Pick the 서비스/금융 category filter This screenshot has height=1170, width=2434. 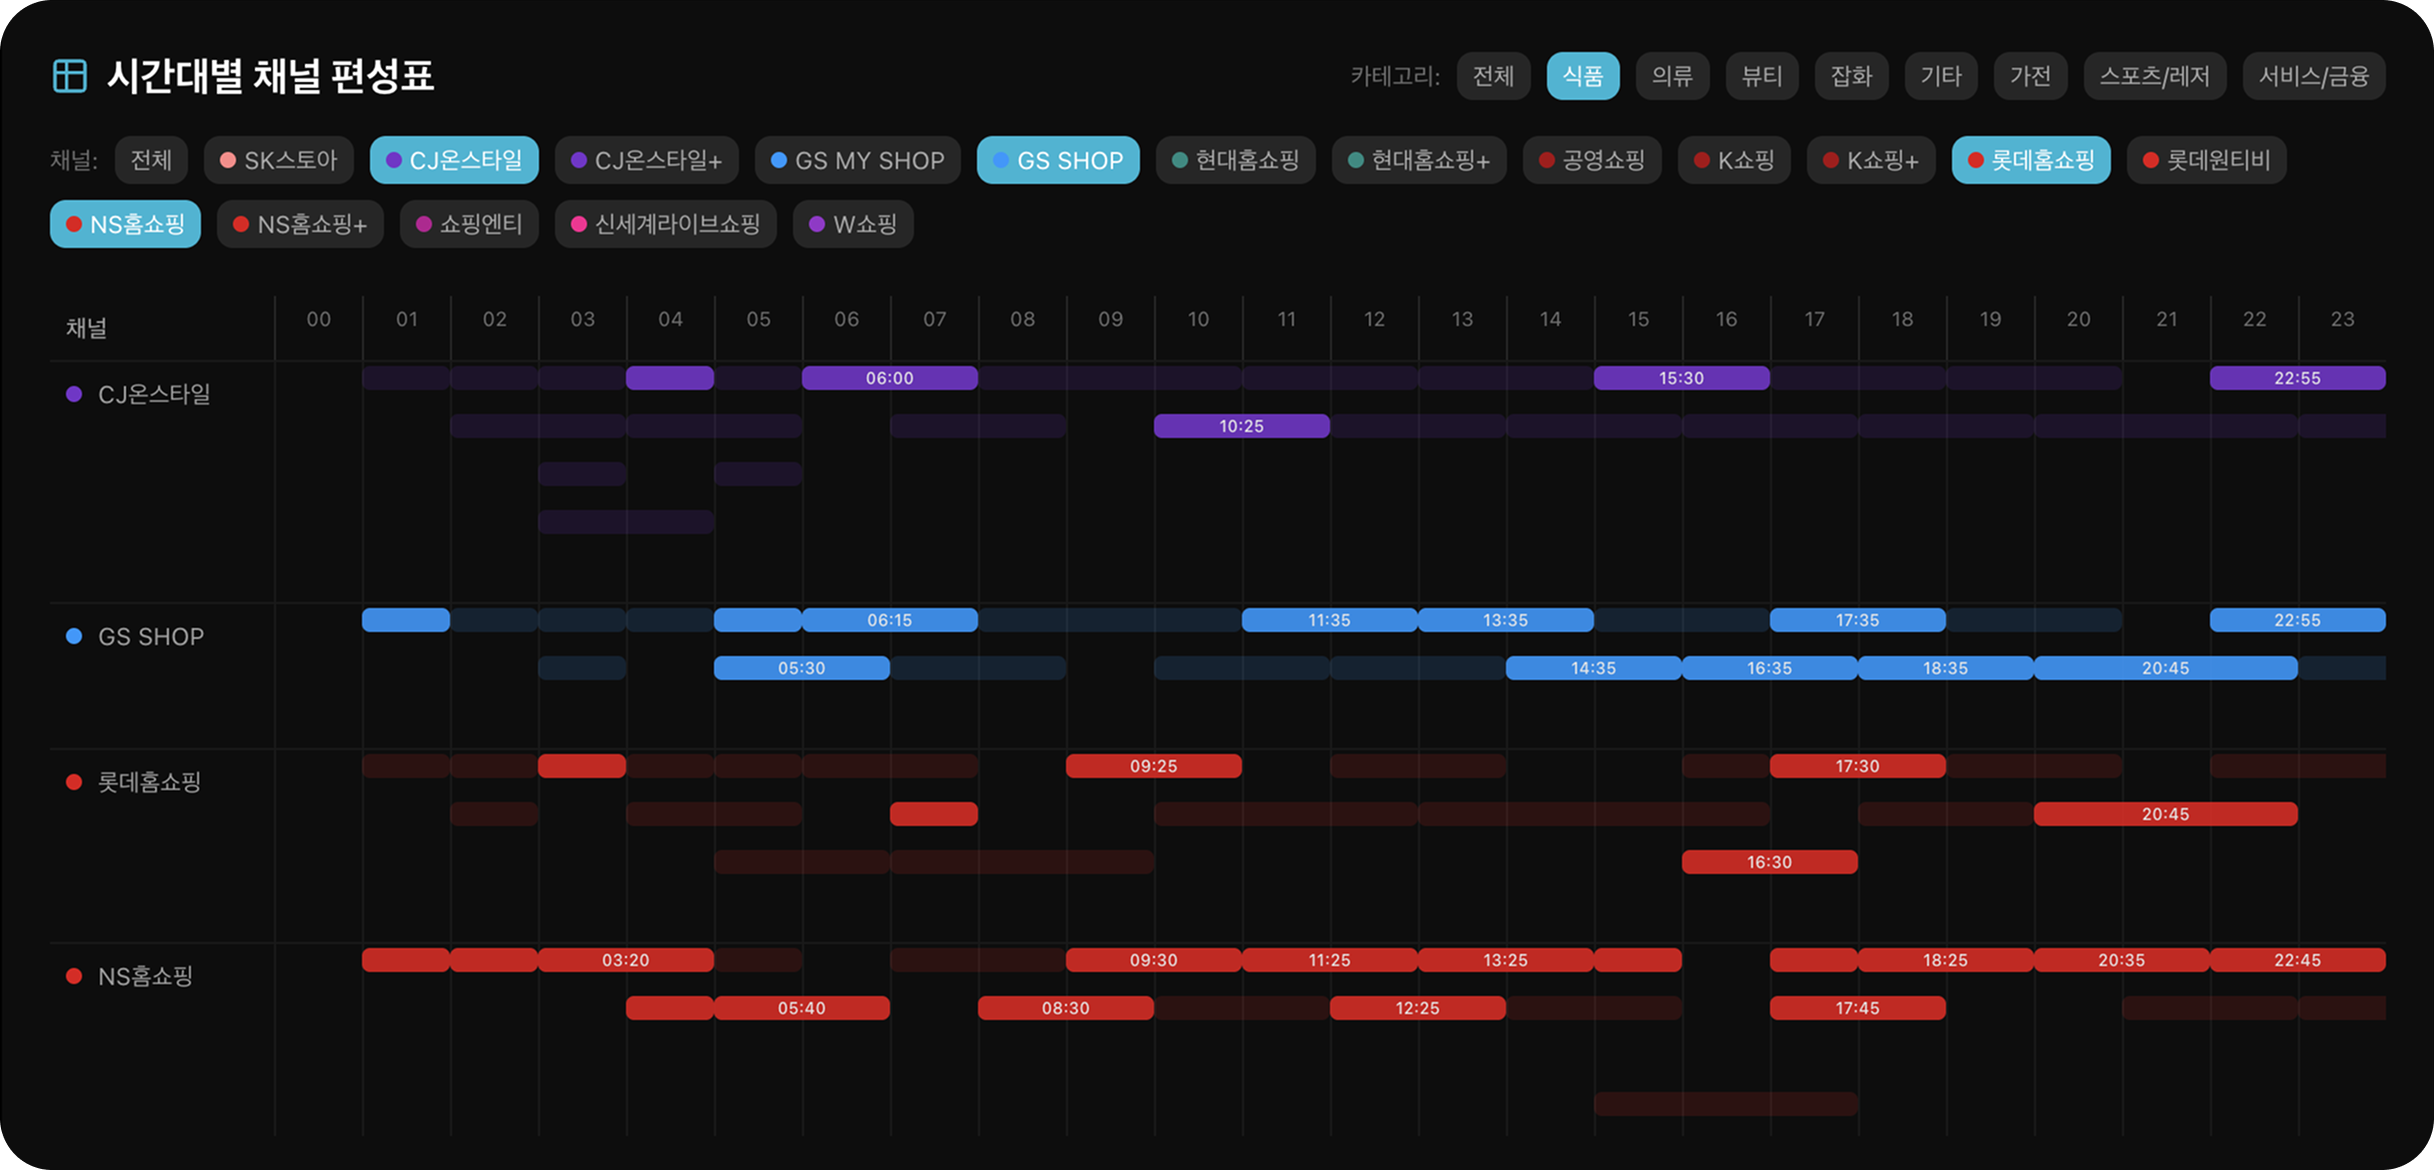[2313, 76]
